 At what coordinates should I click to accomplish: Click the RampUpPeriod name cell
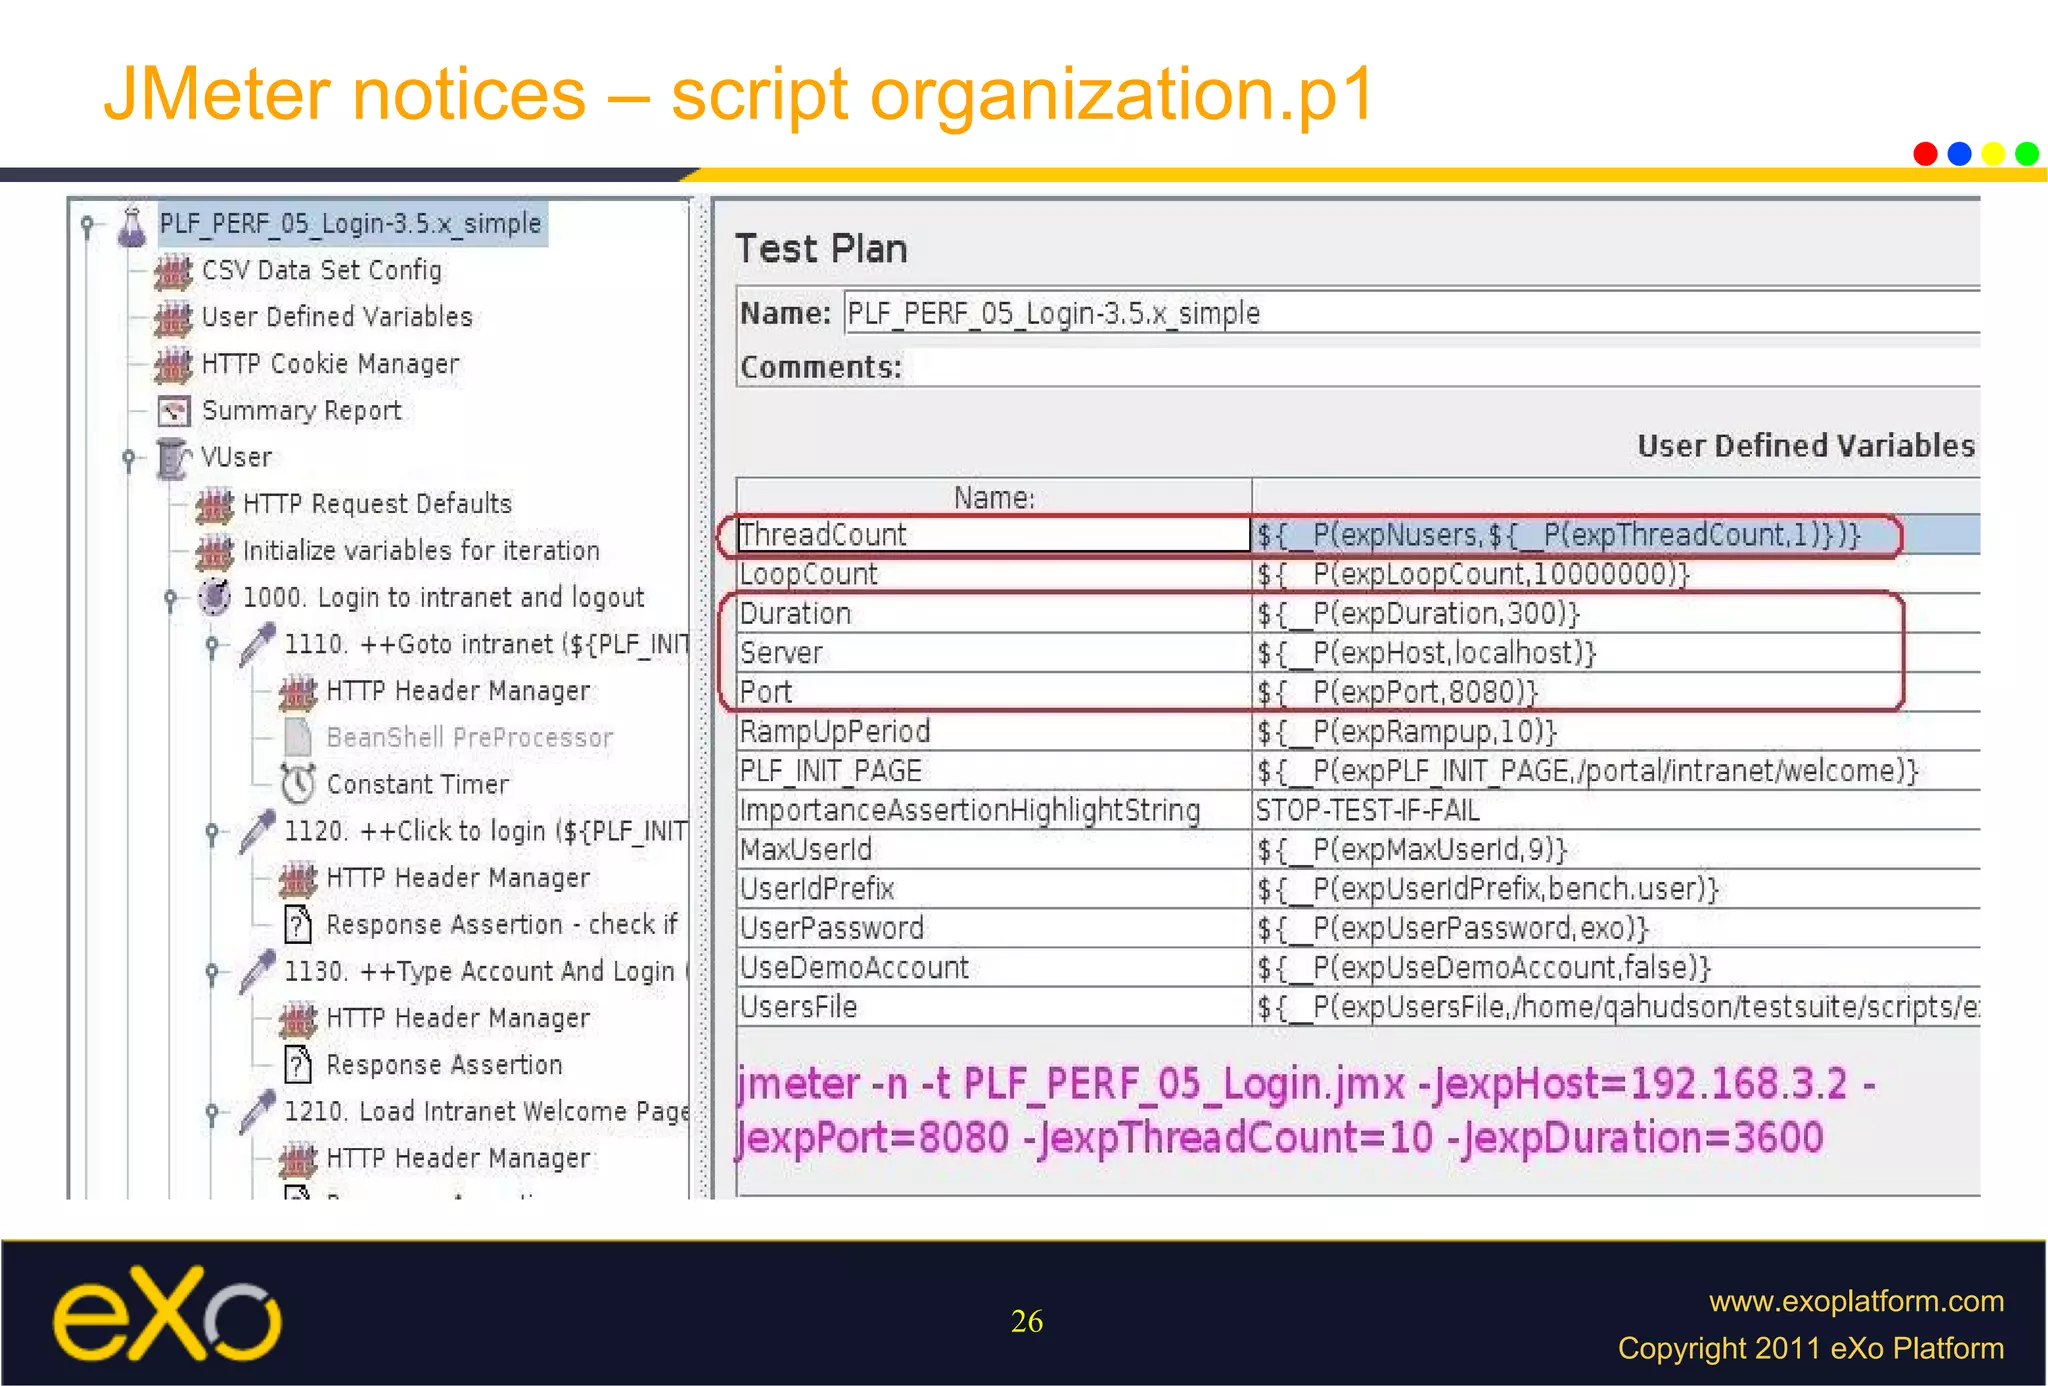click(x=994, y=731)
